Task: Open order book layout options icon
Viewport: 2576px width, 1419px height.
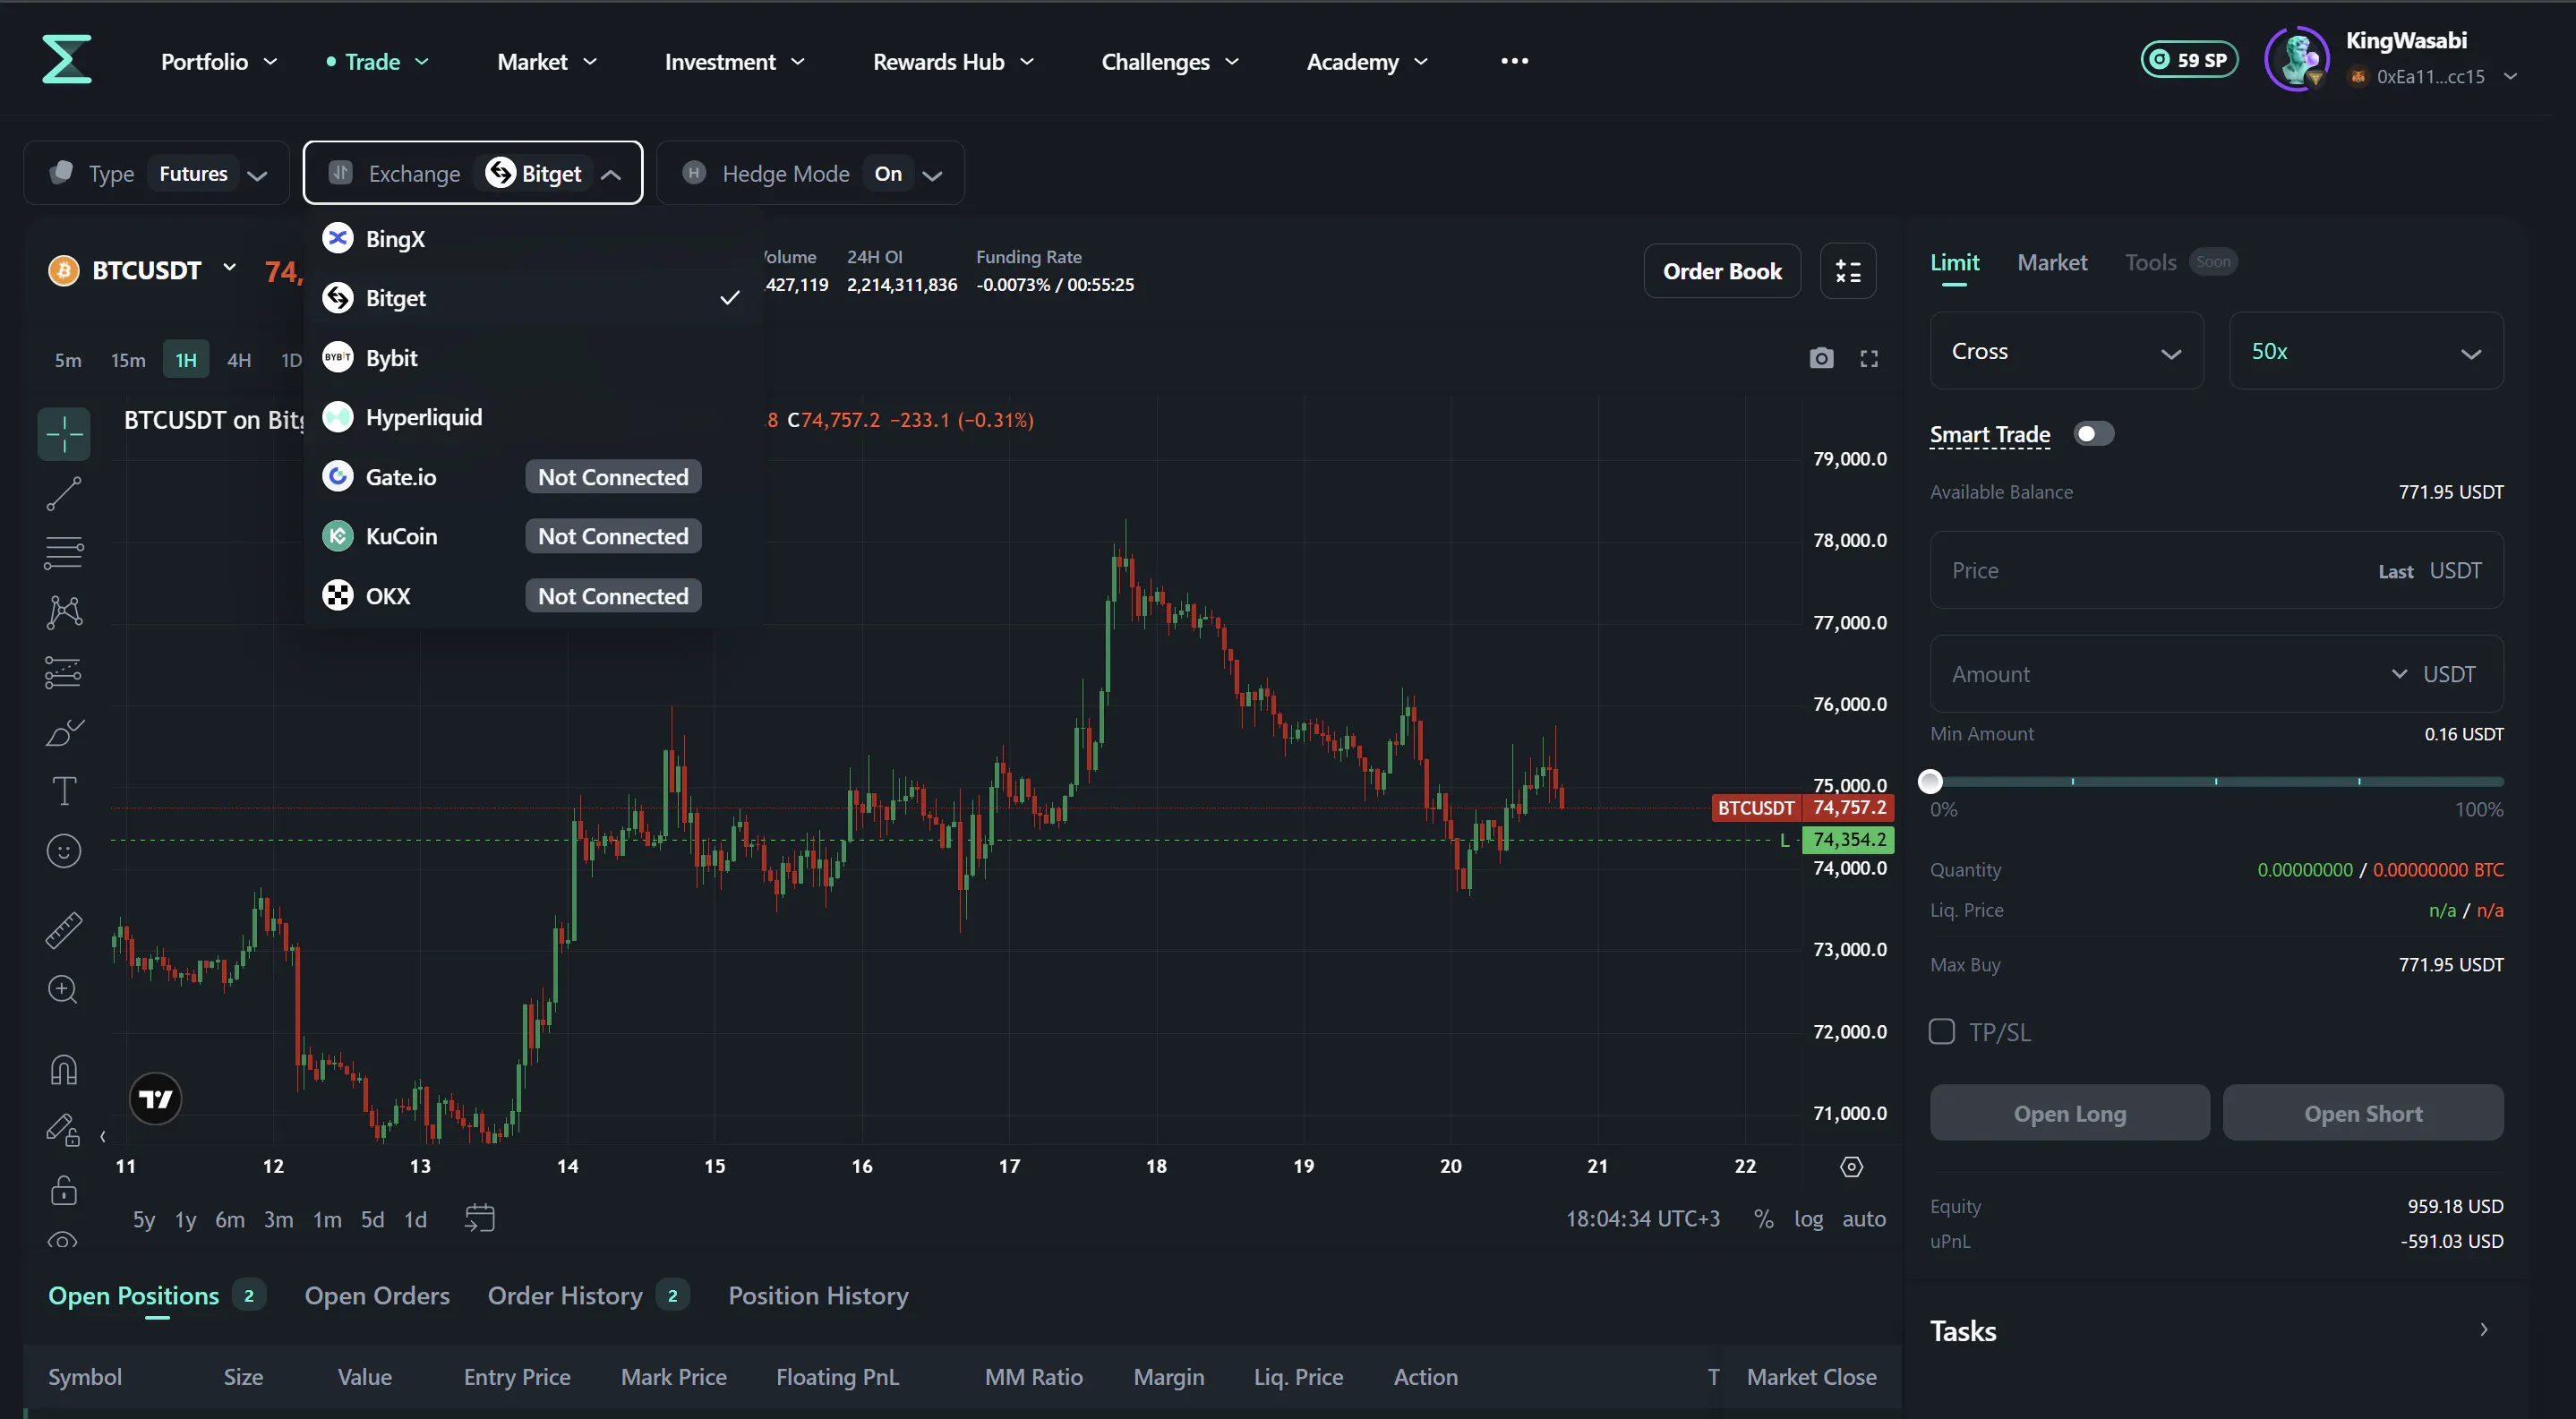Action: click(1848, 271)
